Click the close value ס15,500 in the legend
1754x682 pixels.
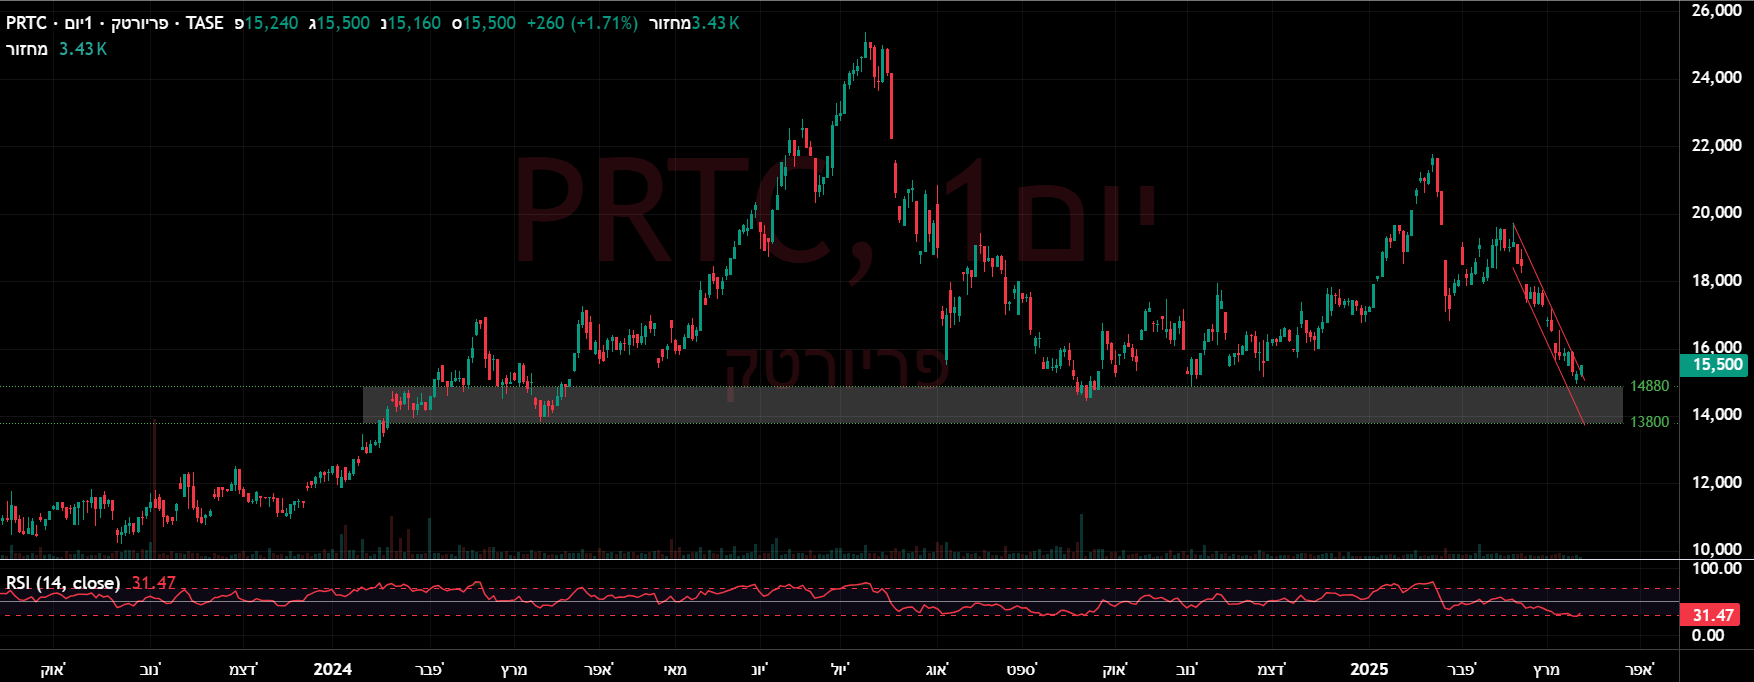point(484,23)
